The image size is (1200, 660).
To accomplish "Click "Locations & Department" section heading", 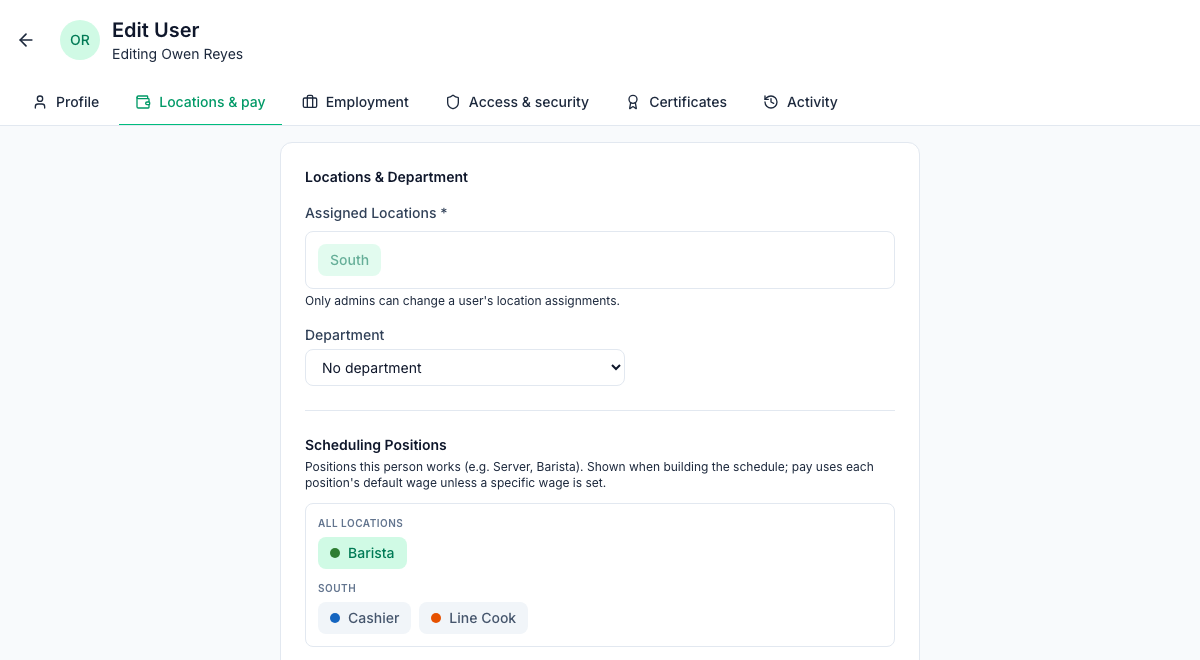I will pyautogui.click(x=386, y=177).
